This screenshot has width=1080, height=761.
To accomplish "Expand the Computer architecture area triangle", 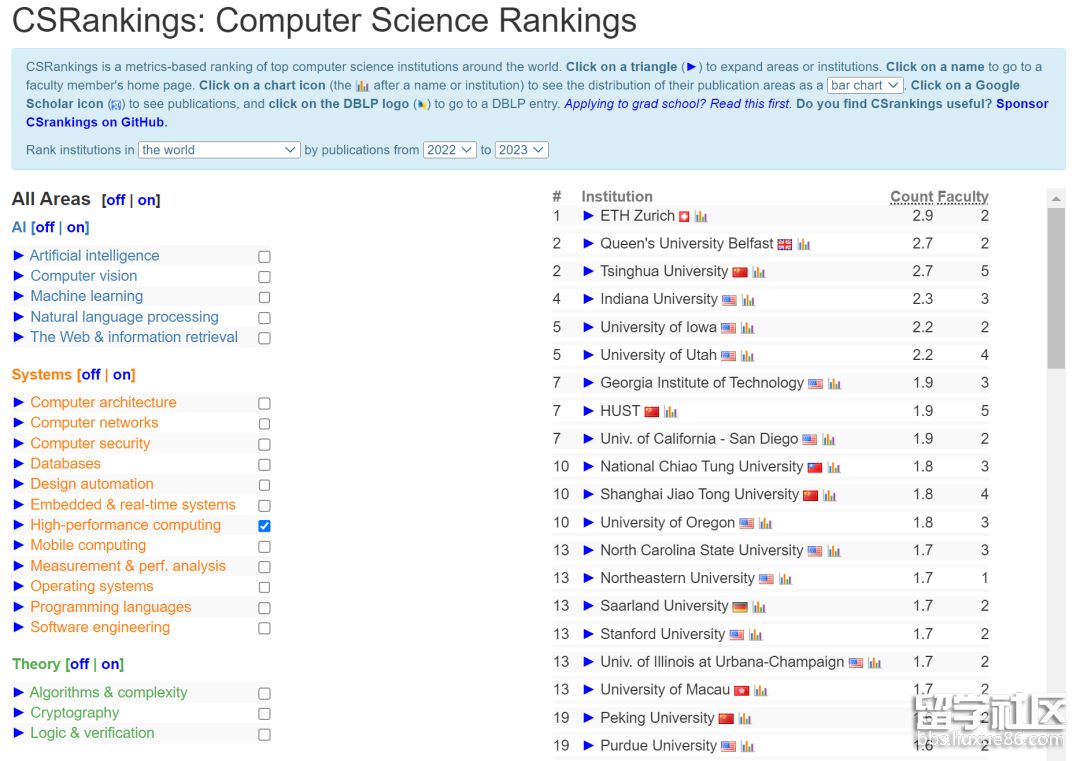I will (19, 402).
